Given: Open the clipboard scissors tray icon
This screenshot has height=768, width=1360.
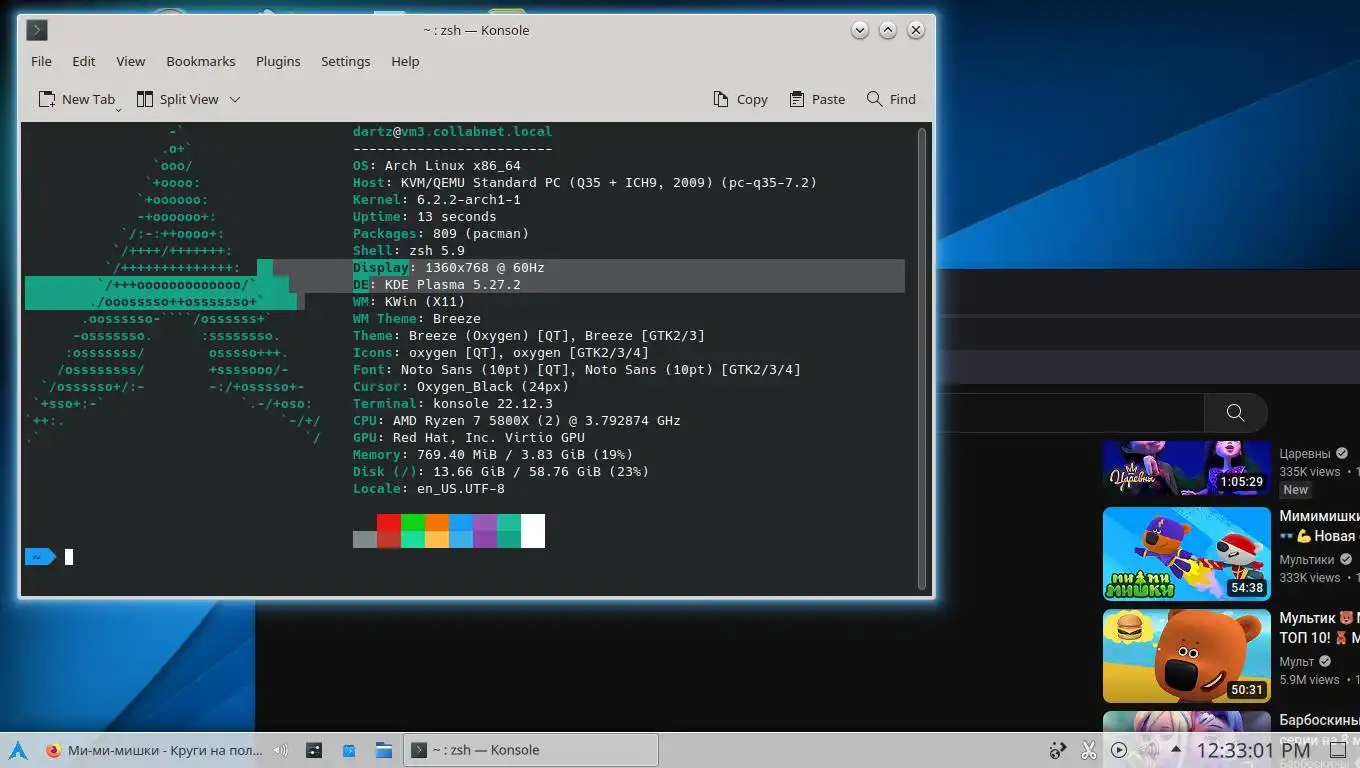Looking at the screenshot, I should (x=1089, y=750).
